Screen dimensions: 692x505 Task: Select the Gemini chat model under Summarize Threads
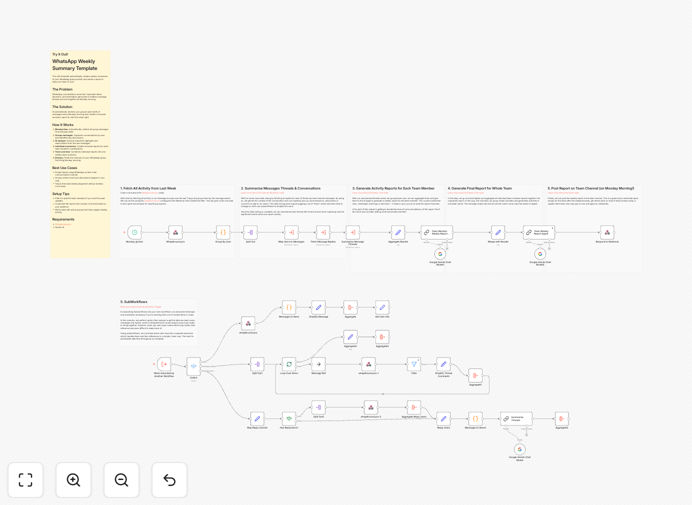[520, 449]
